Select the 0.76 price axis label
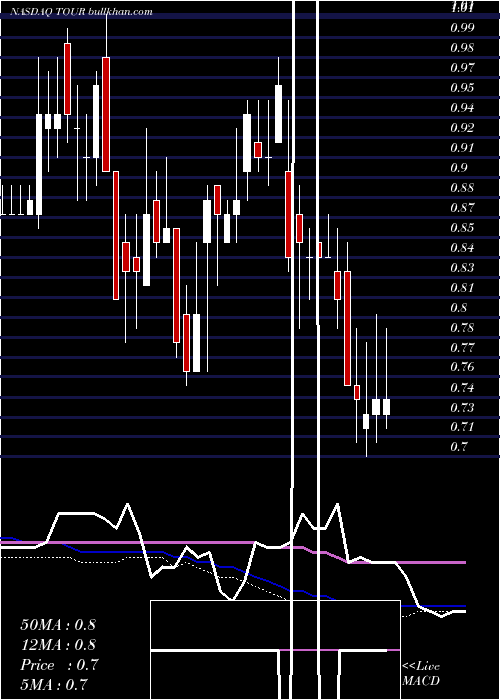The width and height of the screenshot is (500, 700). (x=462, y=367)
